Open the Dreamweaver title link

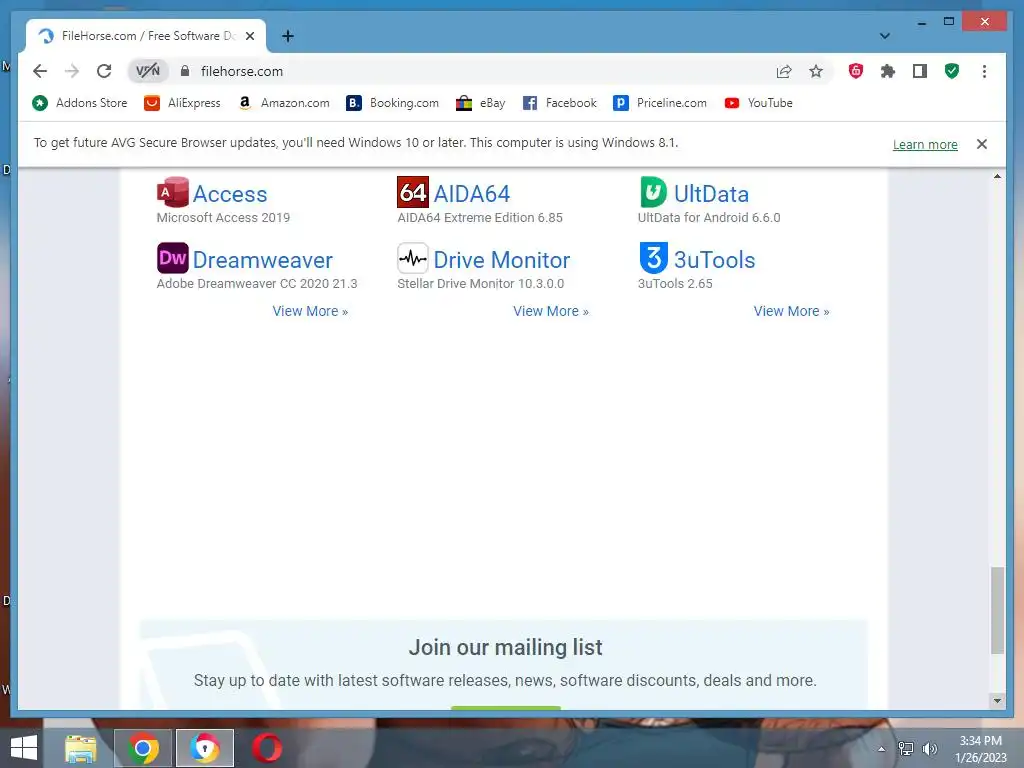click(x=263, y=260)
